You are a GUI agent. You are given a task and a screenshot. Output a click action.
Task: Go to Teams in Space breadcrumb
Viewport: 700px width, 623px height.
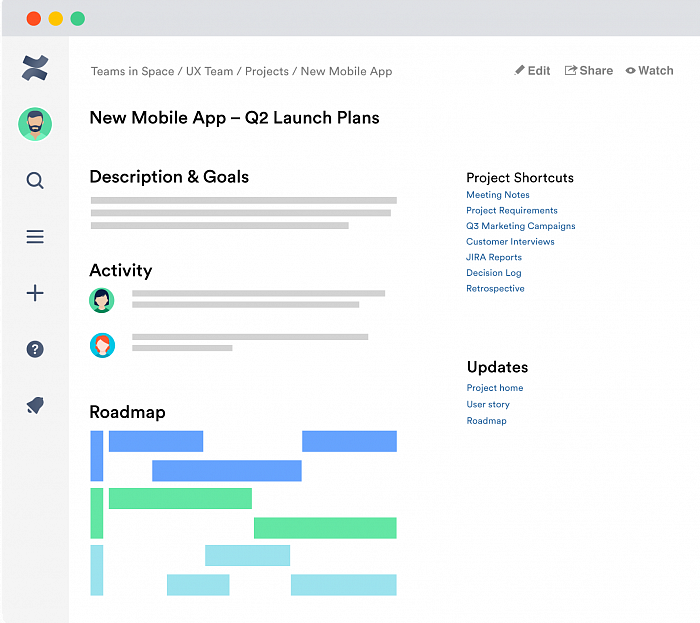pyautogui.click(x=132, y=72)
